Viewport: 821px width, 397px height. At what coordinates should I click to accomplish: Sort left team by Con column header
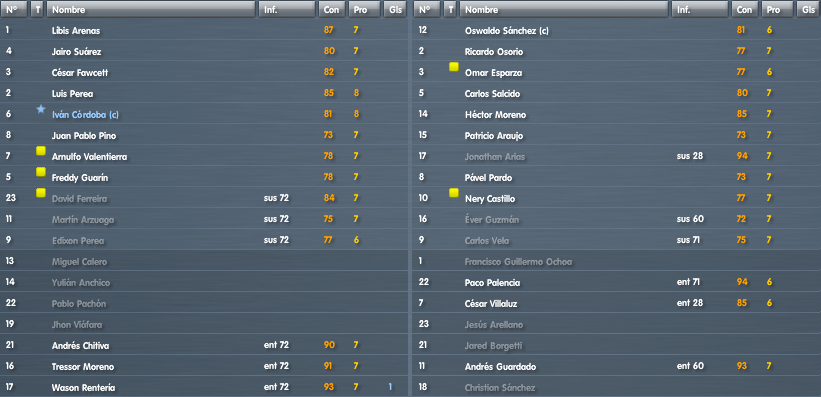332,9
